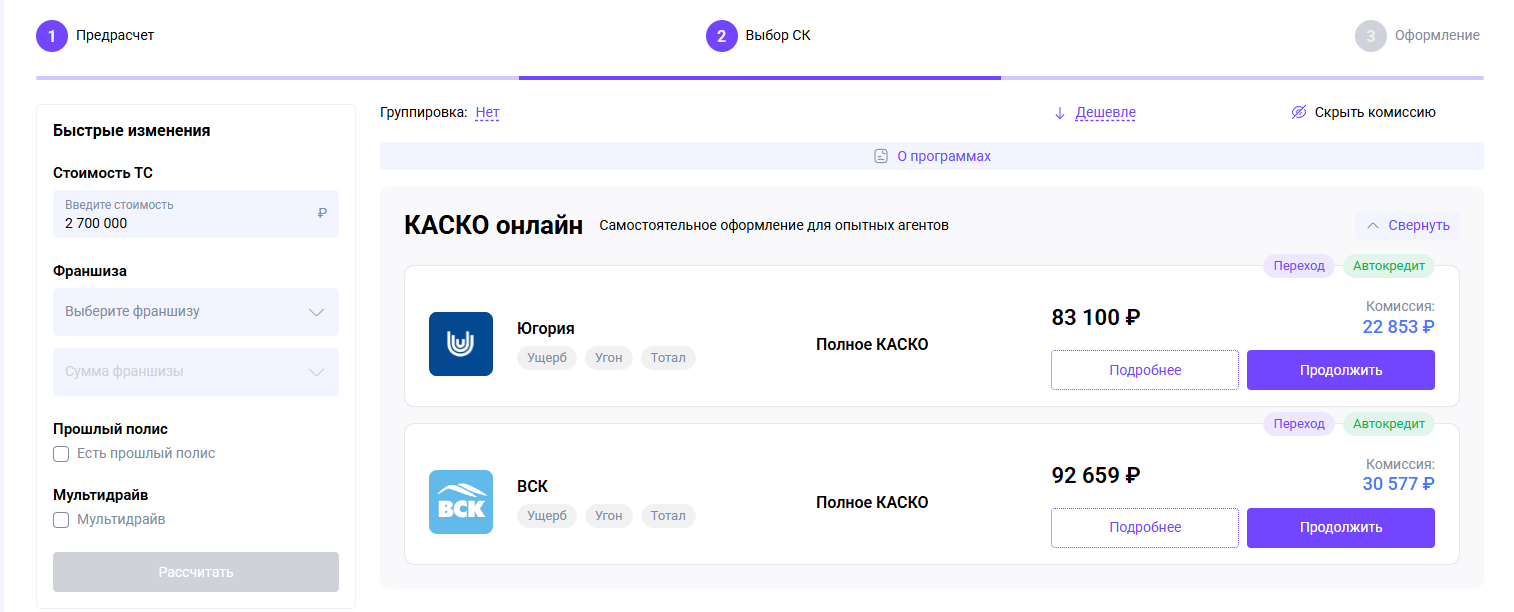
Task: Click Переход tag on ВСК card
Action: point(1299,424)
